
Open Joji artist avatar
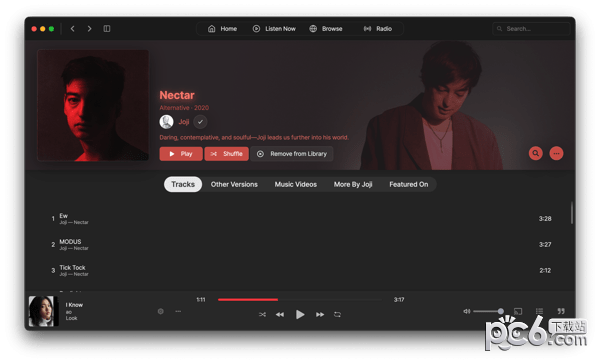(166, 122)
